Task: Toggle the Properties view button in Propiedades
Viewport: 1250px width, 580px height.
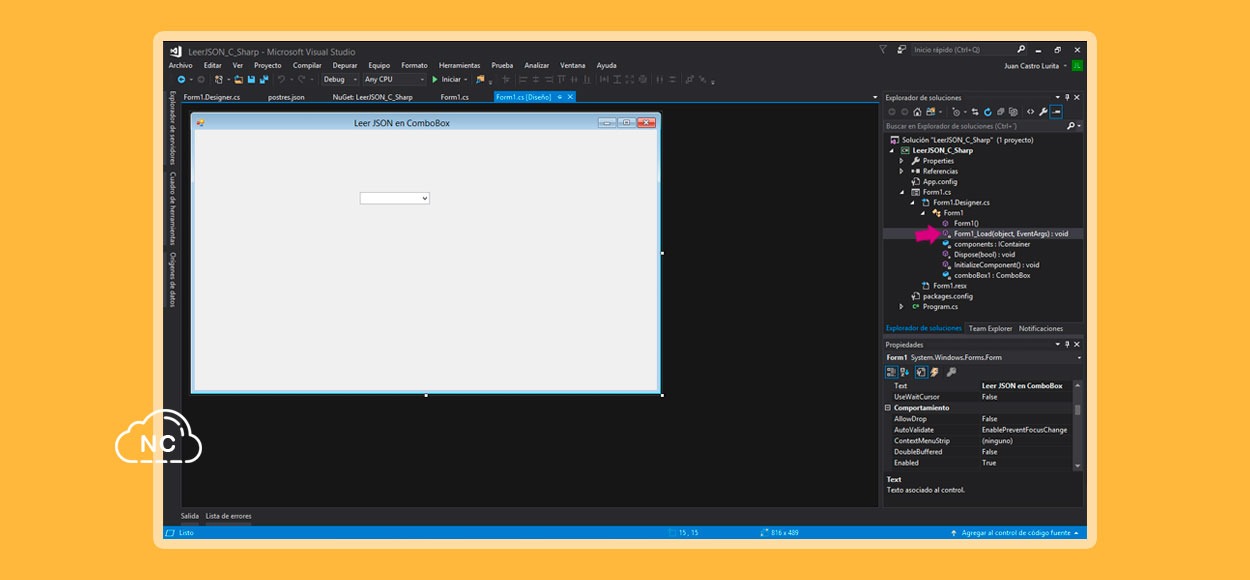Action: pos(921,372)
